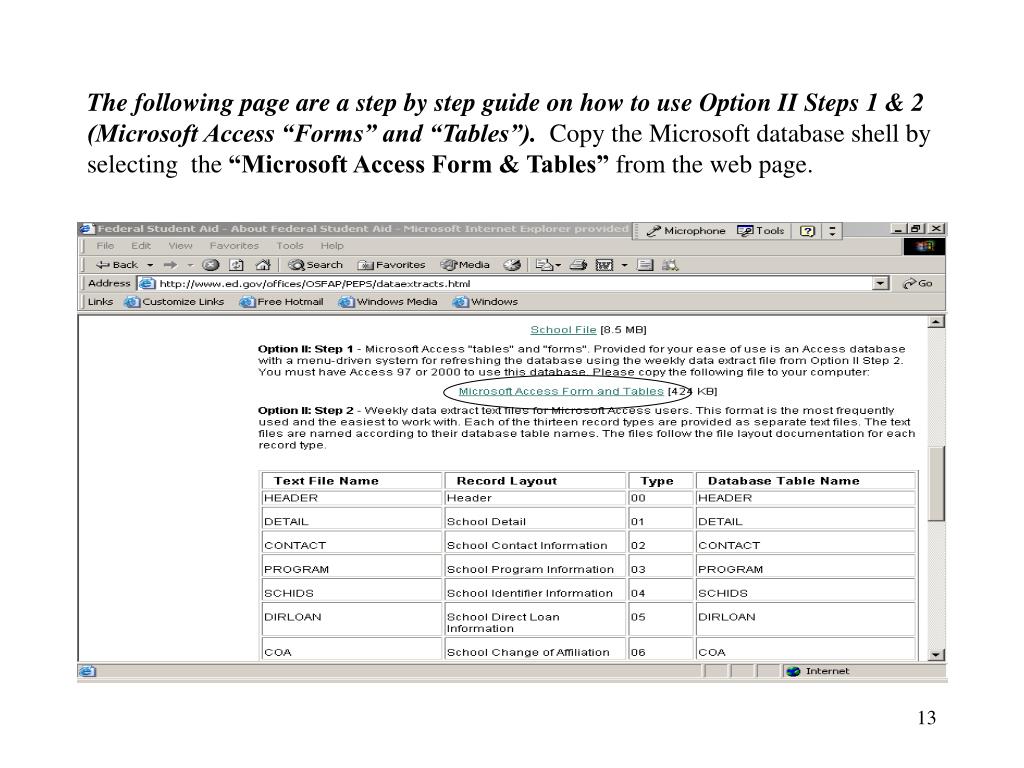This screenshot has width=1024, height=768.
Task: Open the Free Hotmail links-bar shortcut
Action: pos(281,302)
